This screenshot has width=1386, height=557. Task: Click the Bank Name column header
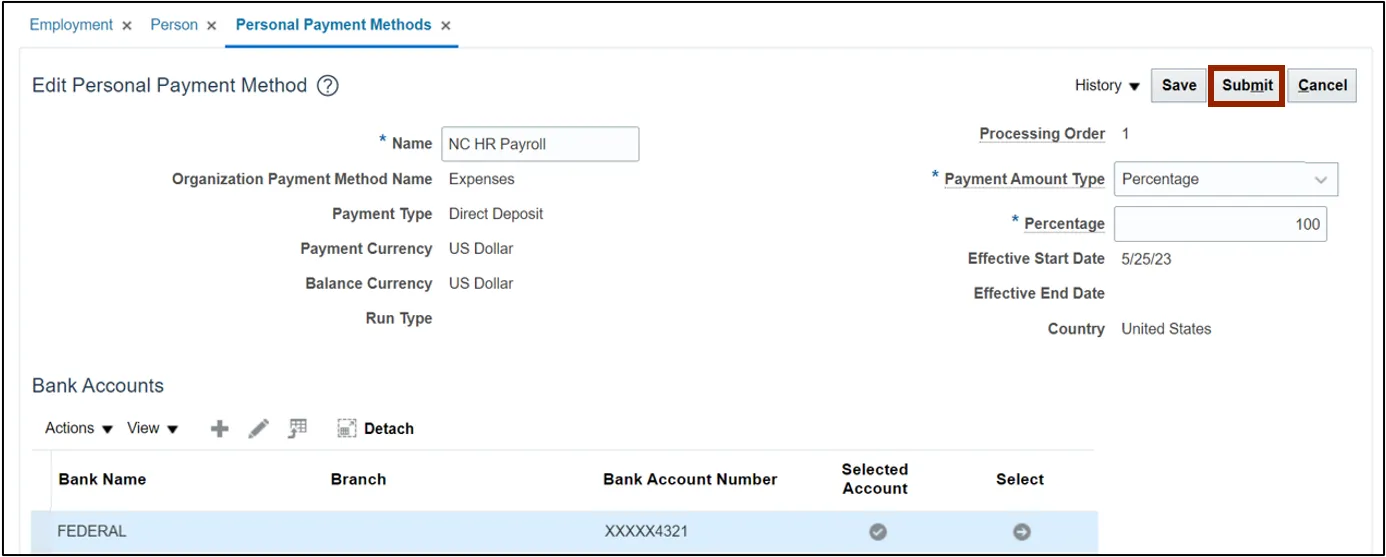click(x=102, y=479)
